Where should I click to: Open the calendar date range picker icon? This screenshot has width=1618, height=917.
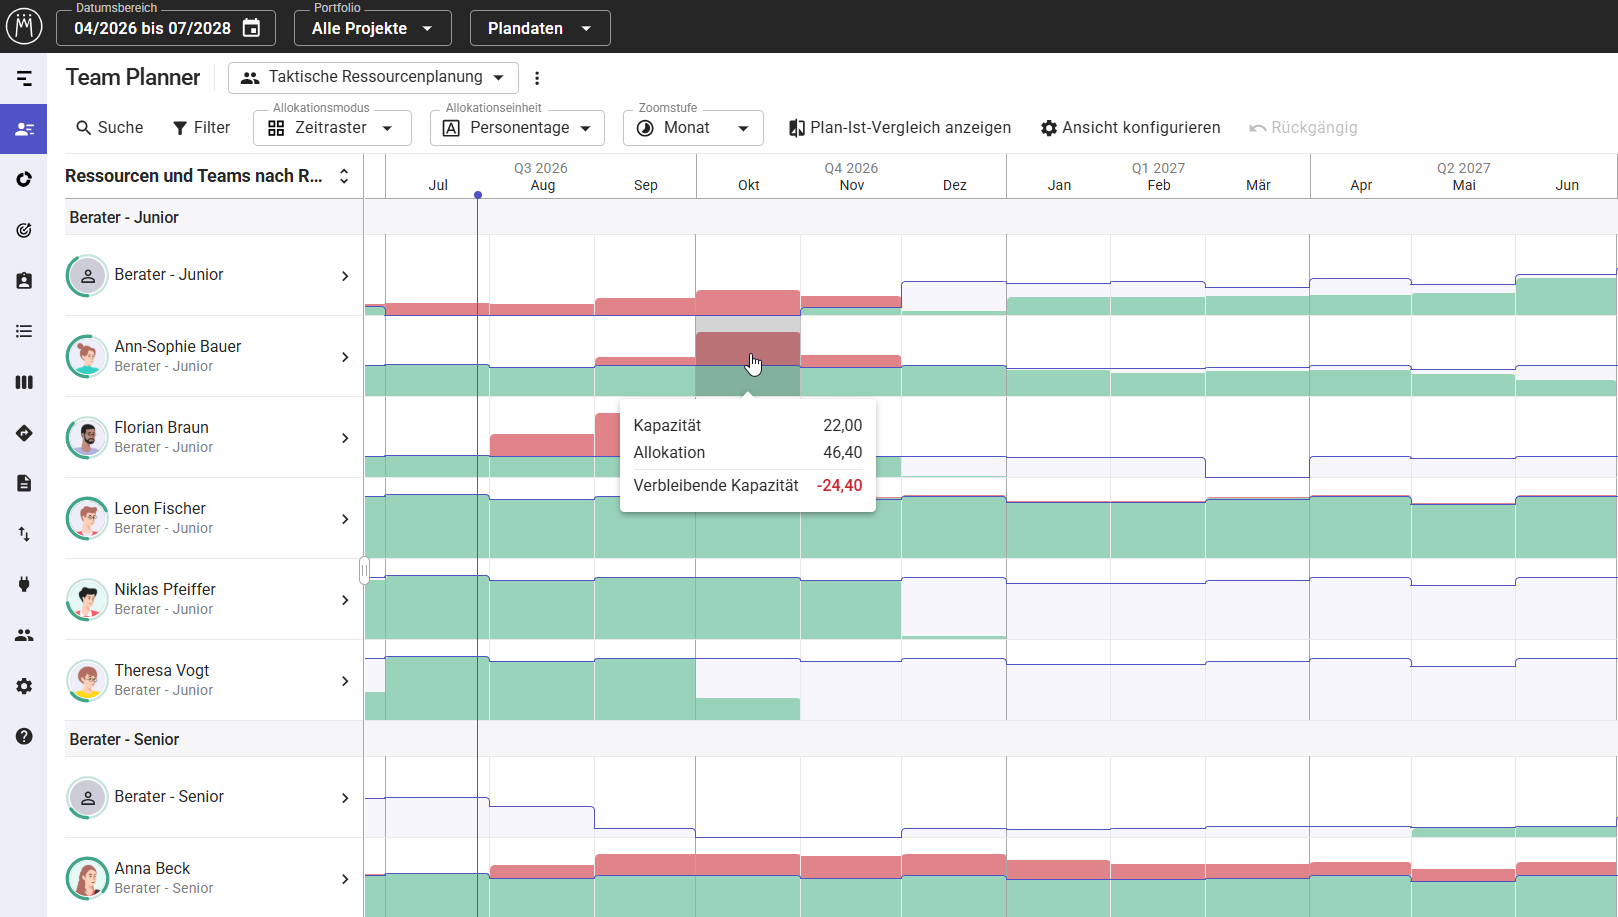(252, 28)
